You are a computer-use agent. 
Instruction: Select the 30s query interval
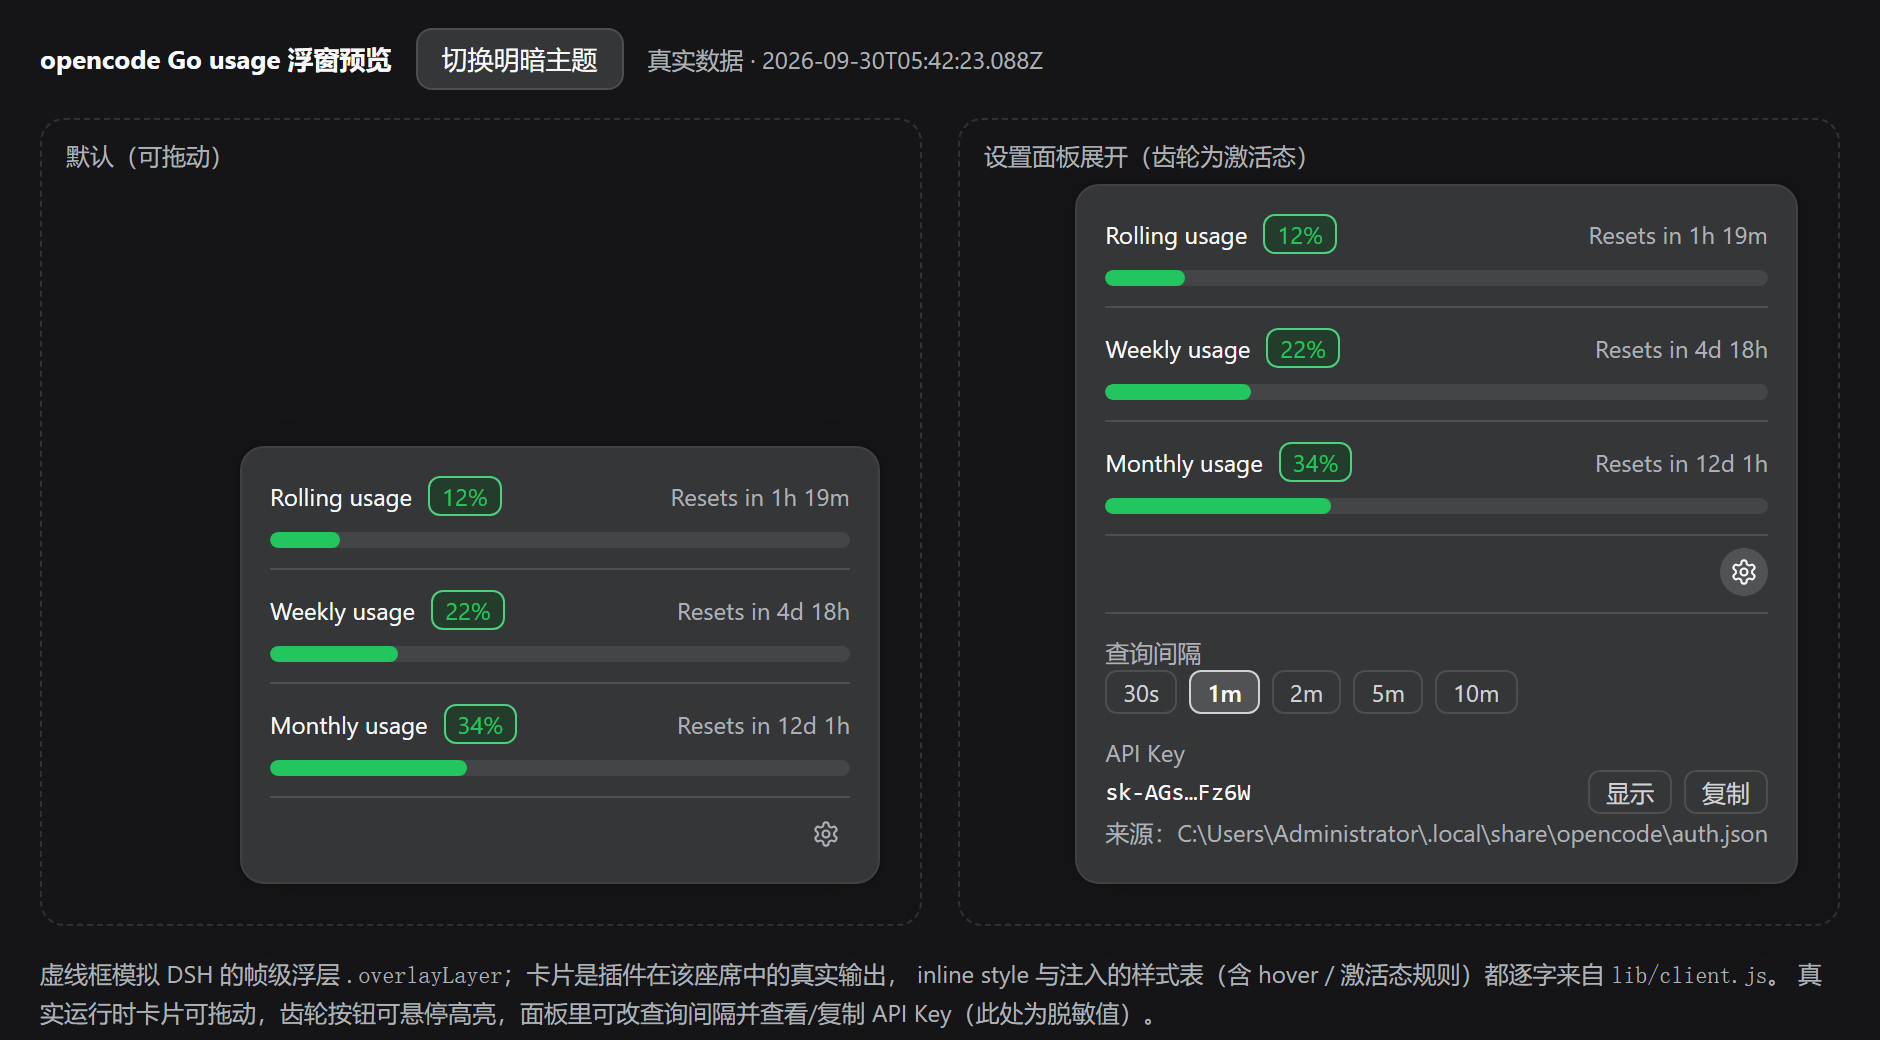click(x=1141, y=693)
